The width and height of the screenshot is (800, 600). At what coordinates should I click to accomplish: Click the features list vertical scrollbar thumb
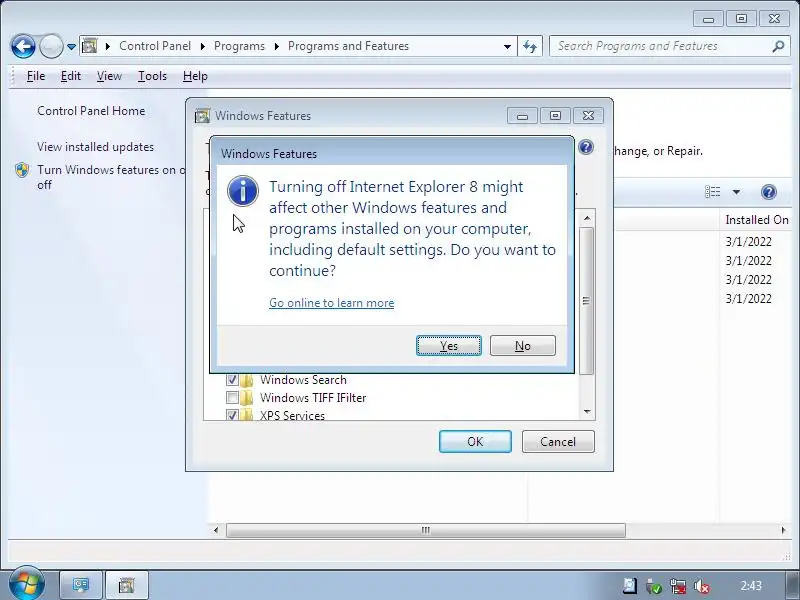[x=586, y=301]
